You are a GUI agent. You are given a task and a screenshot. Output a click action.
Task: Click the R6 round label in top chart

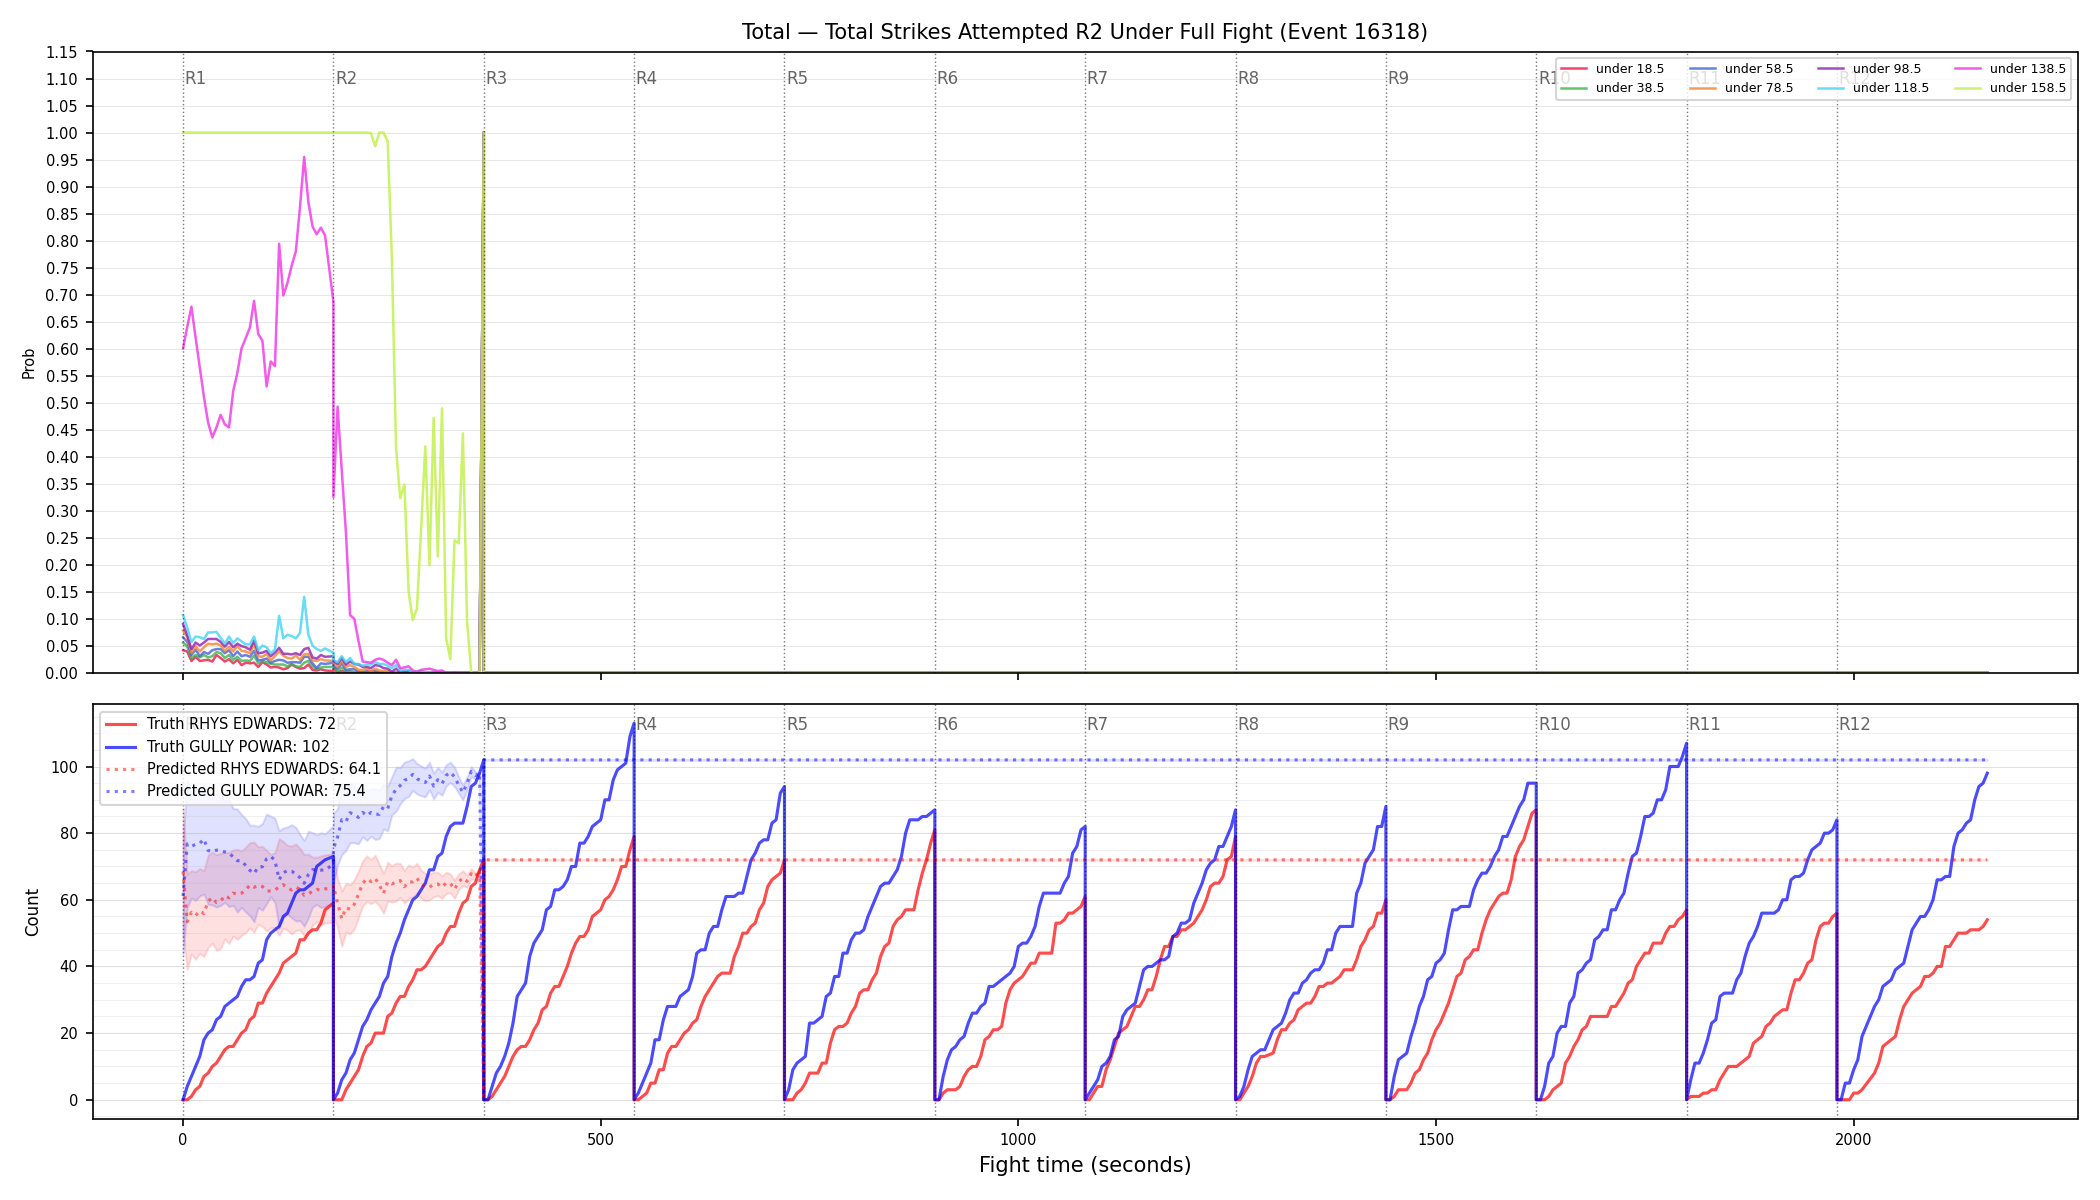947,78
